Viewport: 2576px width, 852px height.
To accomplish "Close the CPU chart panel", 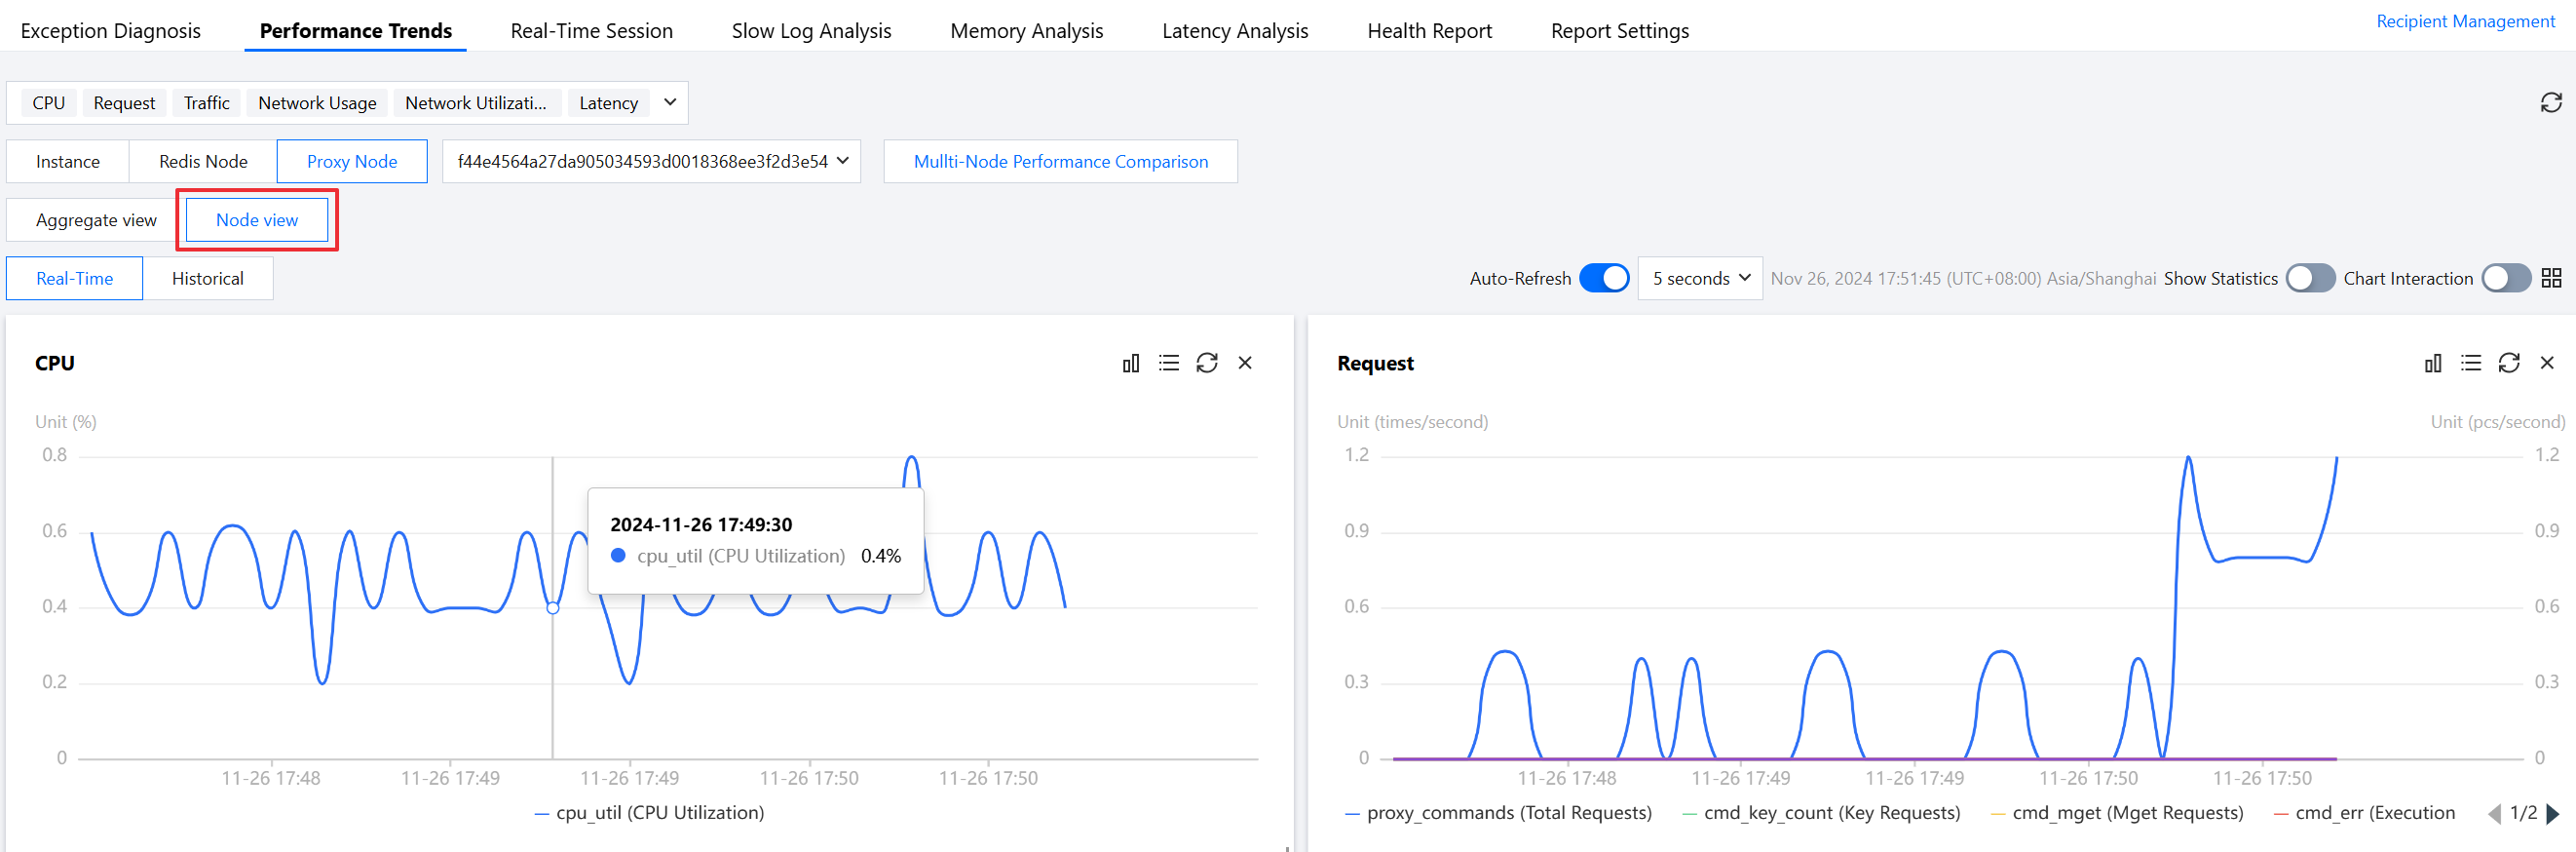I will pyautogui.click(x=1244, y=363).
